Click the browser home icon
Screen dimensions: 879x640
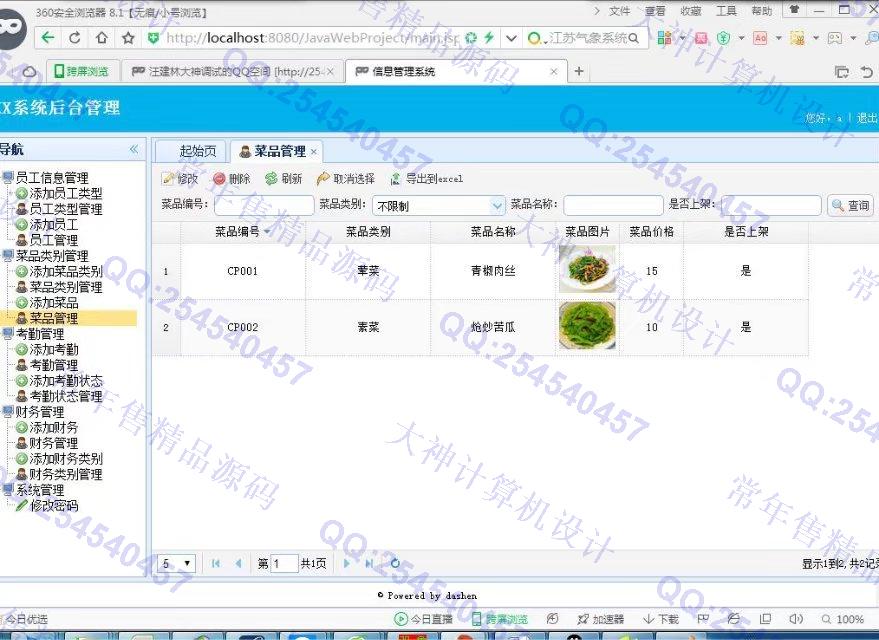click(101, 38)
